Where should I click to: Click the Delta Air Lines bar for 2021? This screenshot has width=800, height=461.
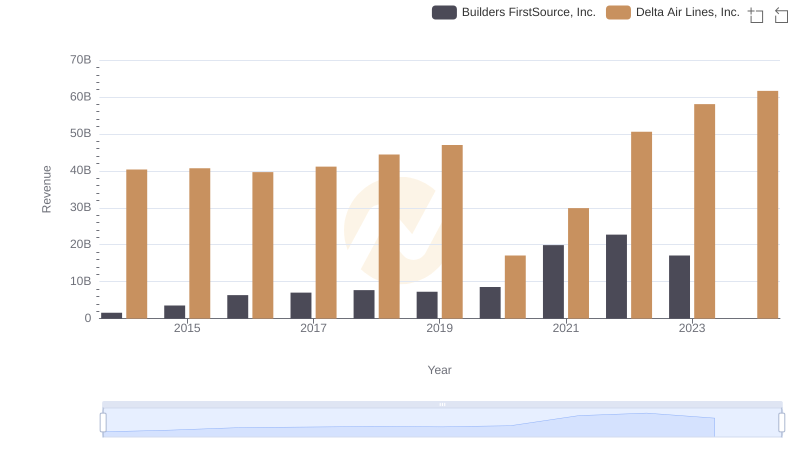[578, 263]
